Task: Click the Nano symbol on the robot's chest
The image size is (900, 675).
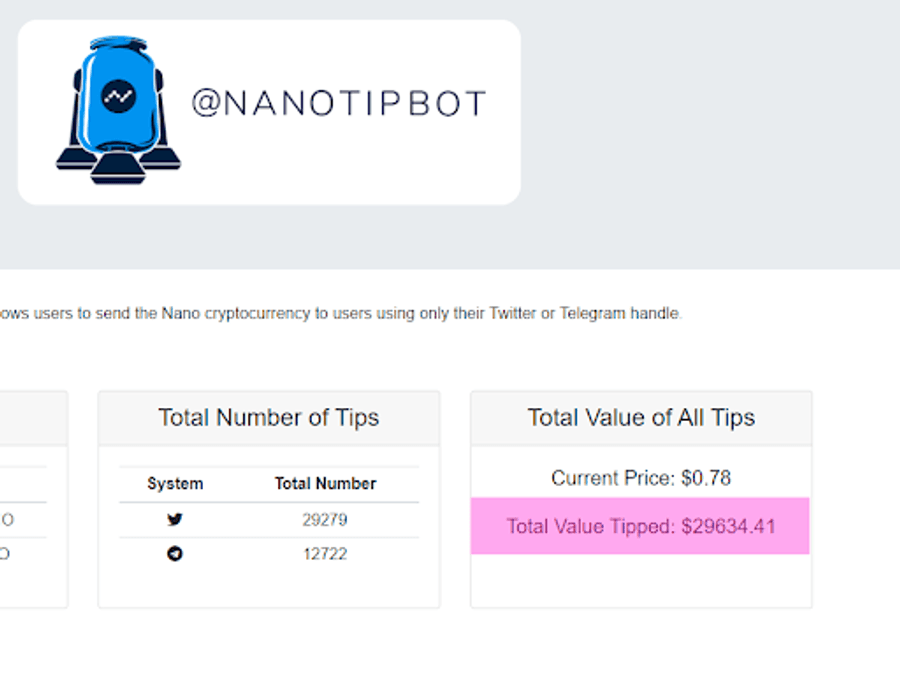Action: [119, 96]
